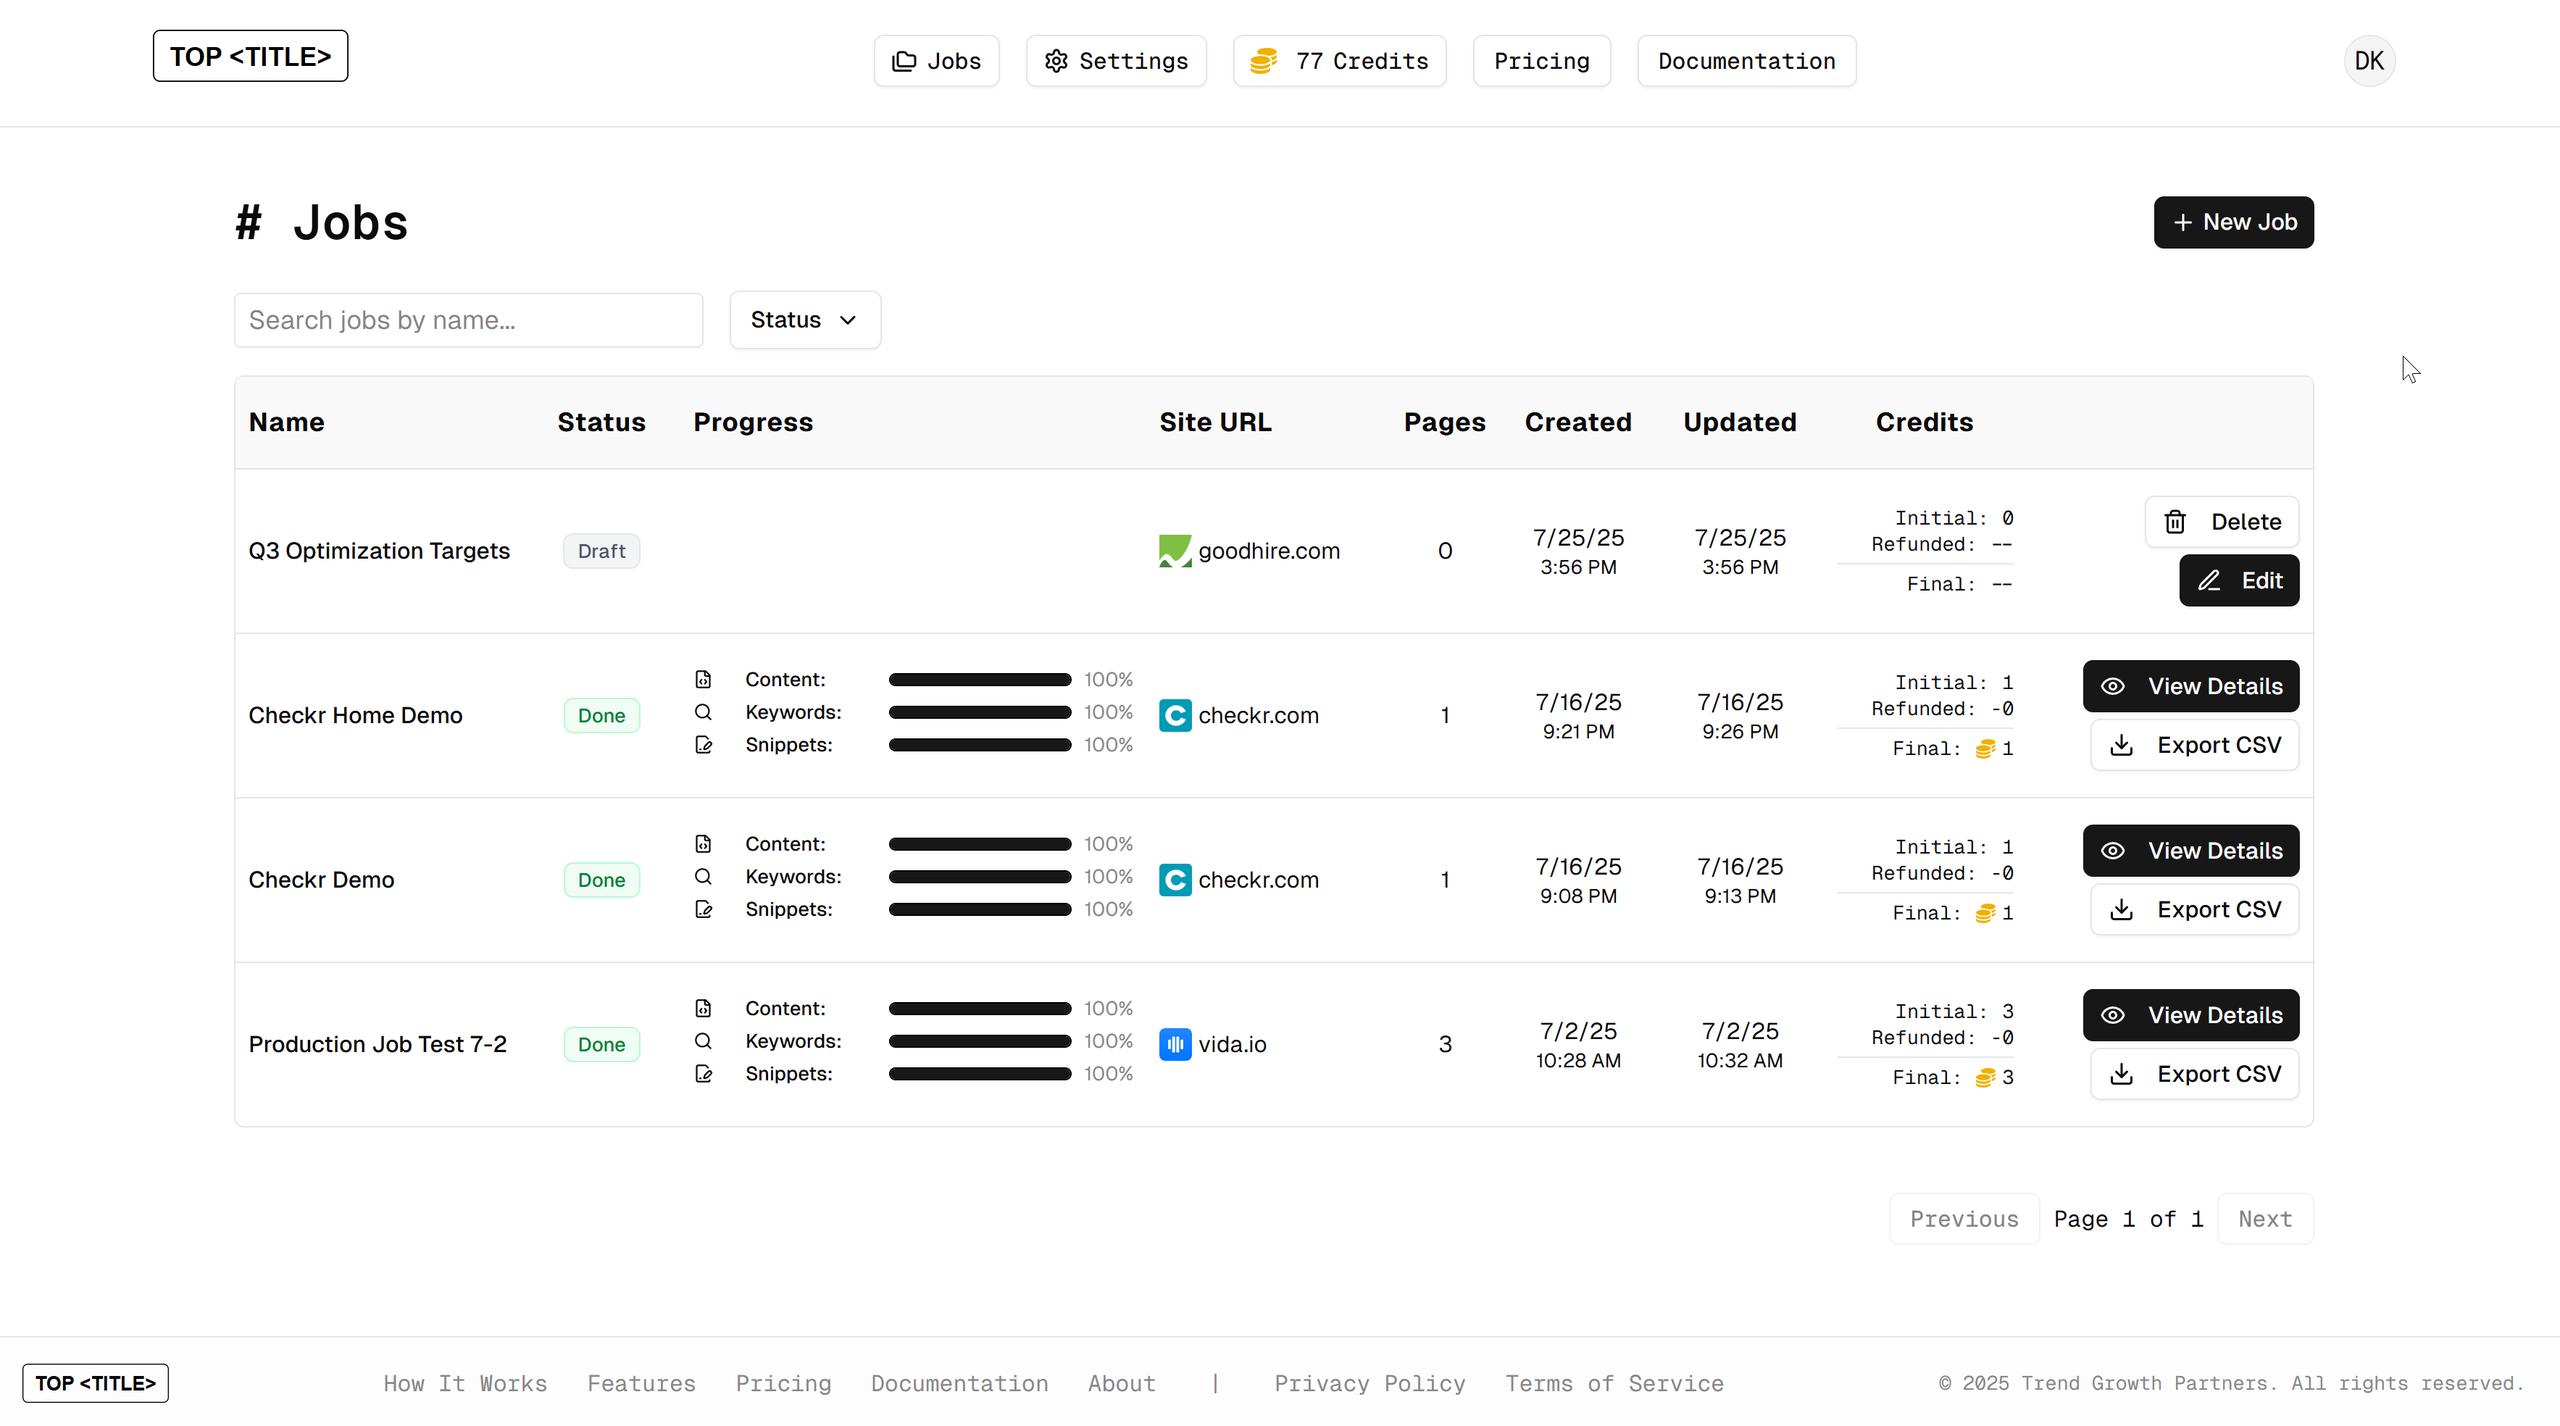Focus the Search jobs by name field
The width and height of the screenshot is (2560, 1426).
468,320
